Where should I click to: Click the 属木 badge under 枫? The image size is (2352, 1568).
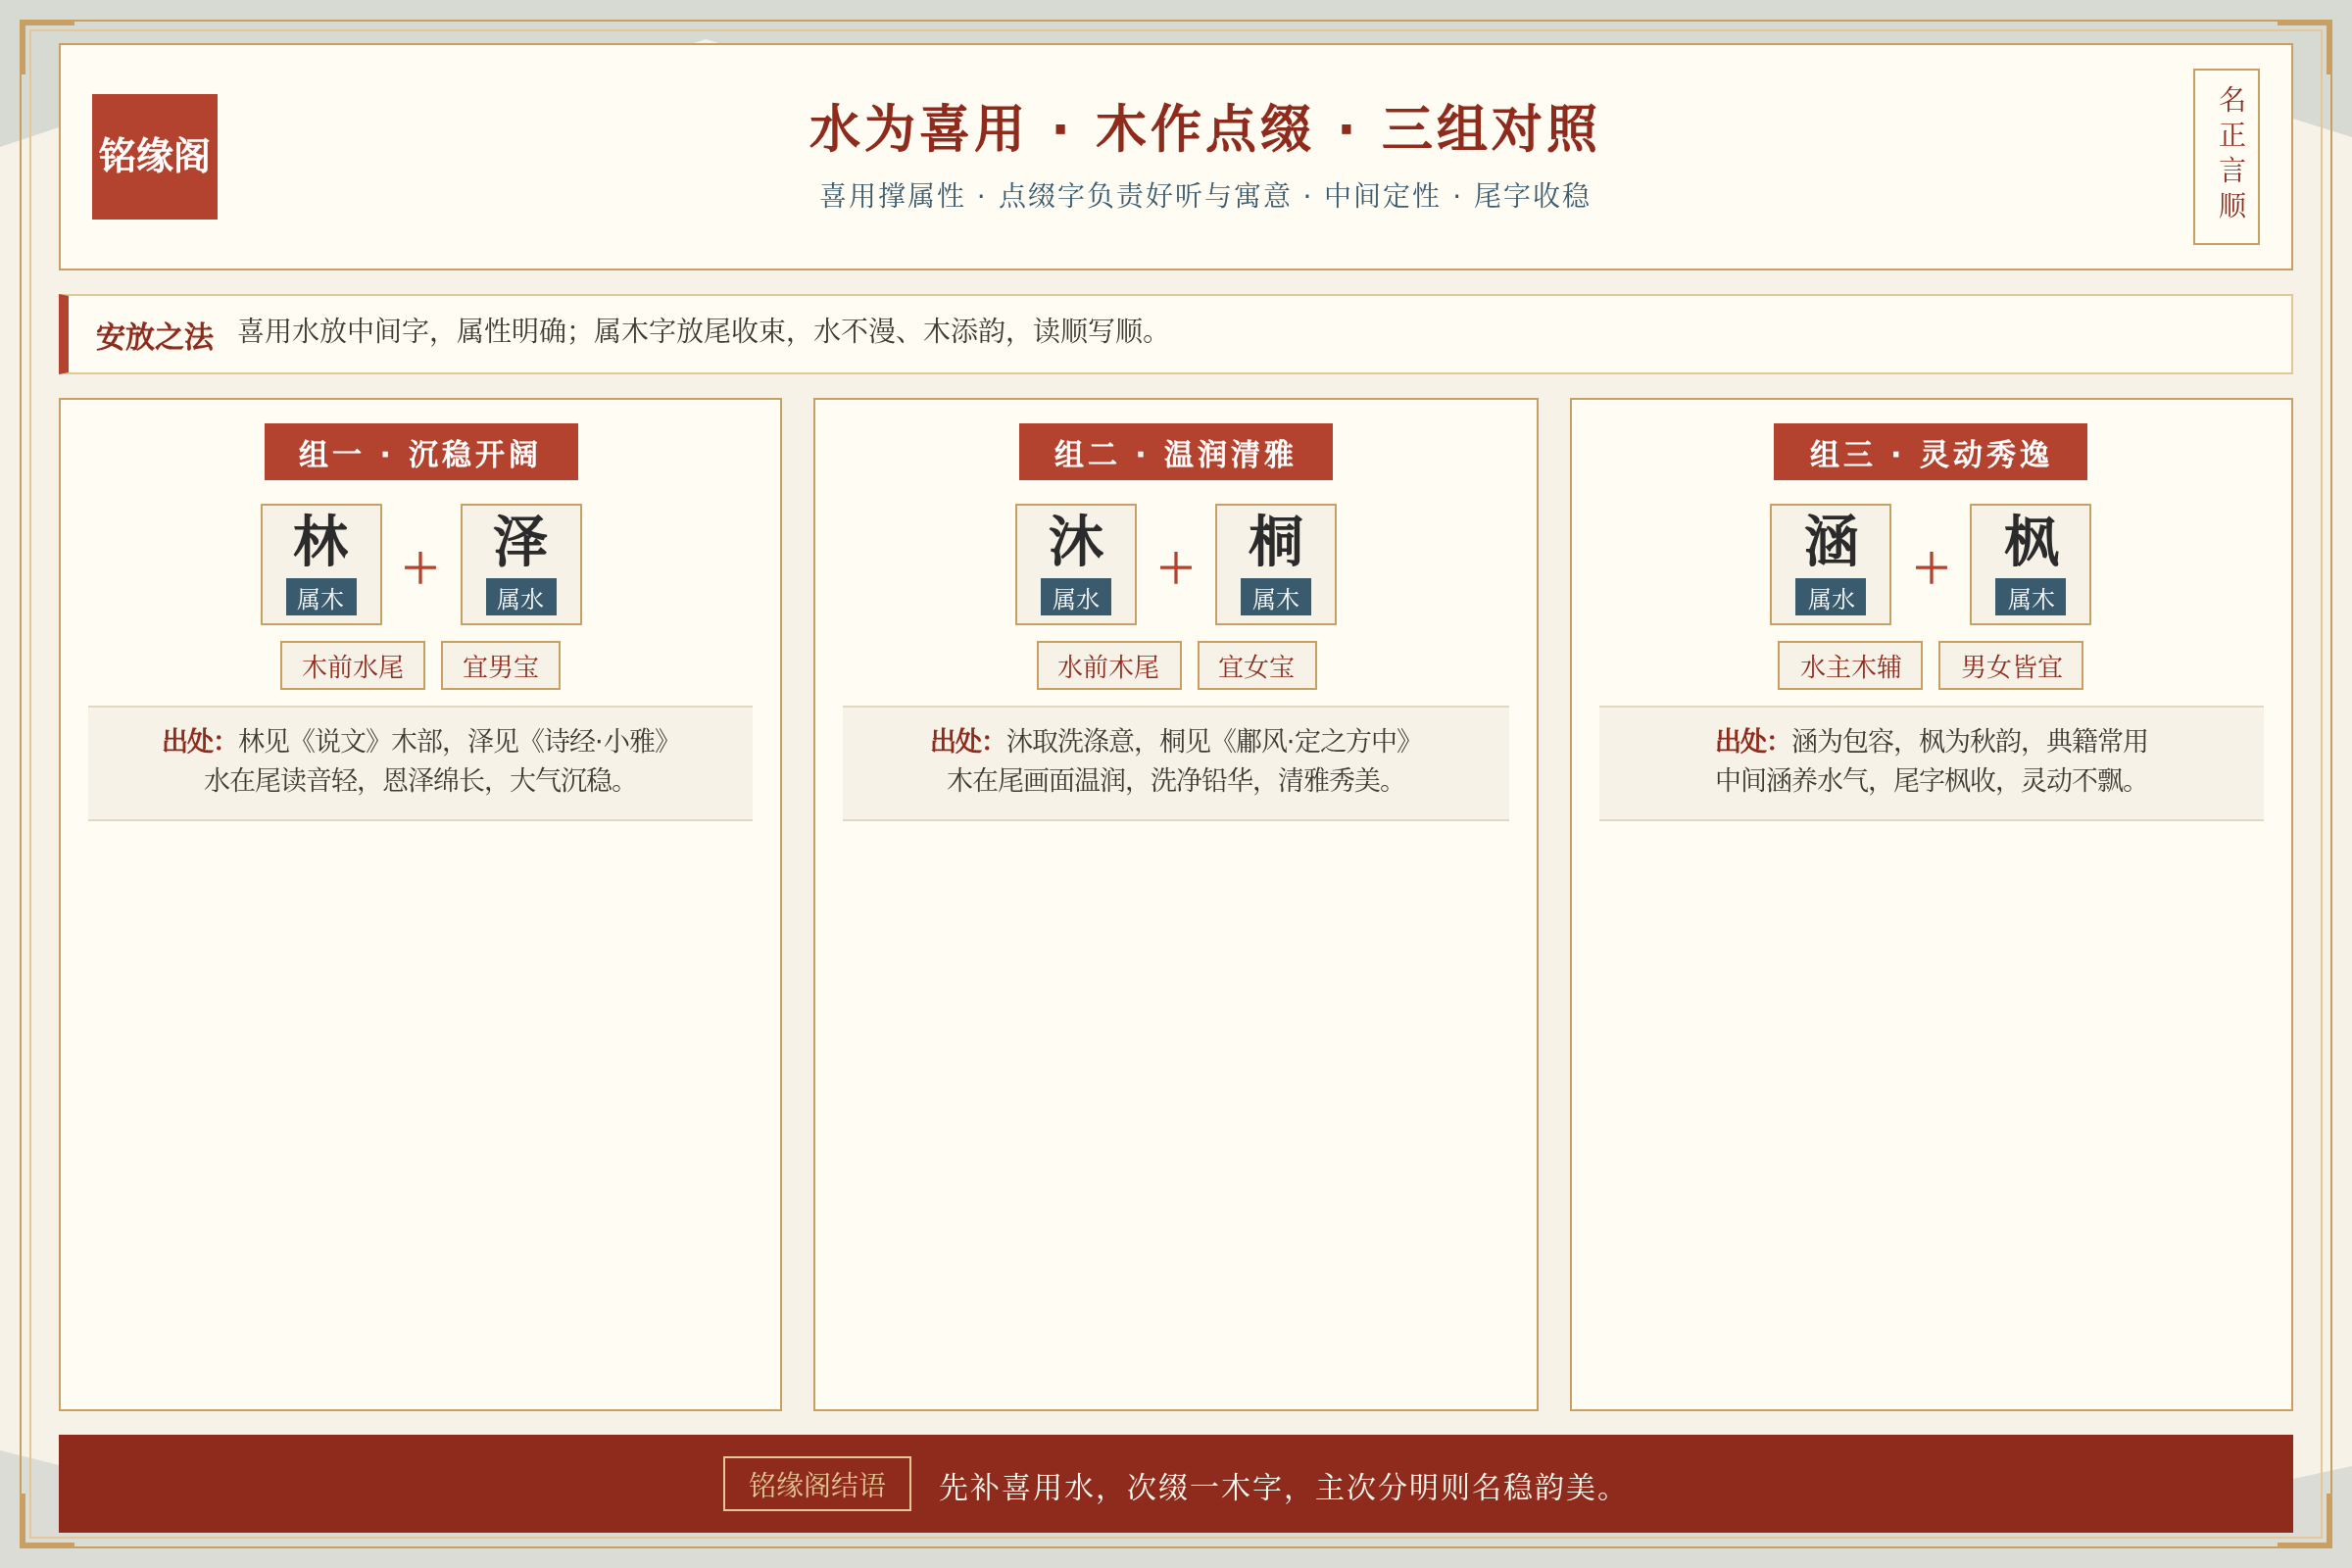coord(2030,598)
